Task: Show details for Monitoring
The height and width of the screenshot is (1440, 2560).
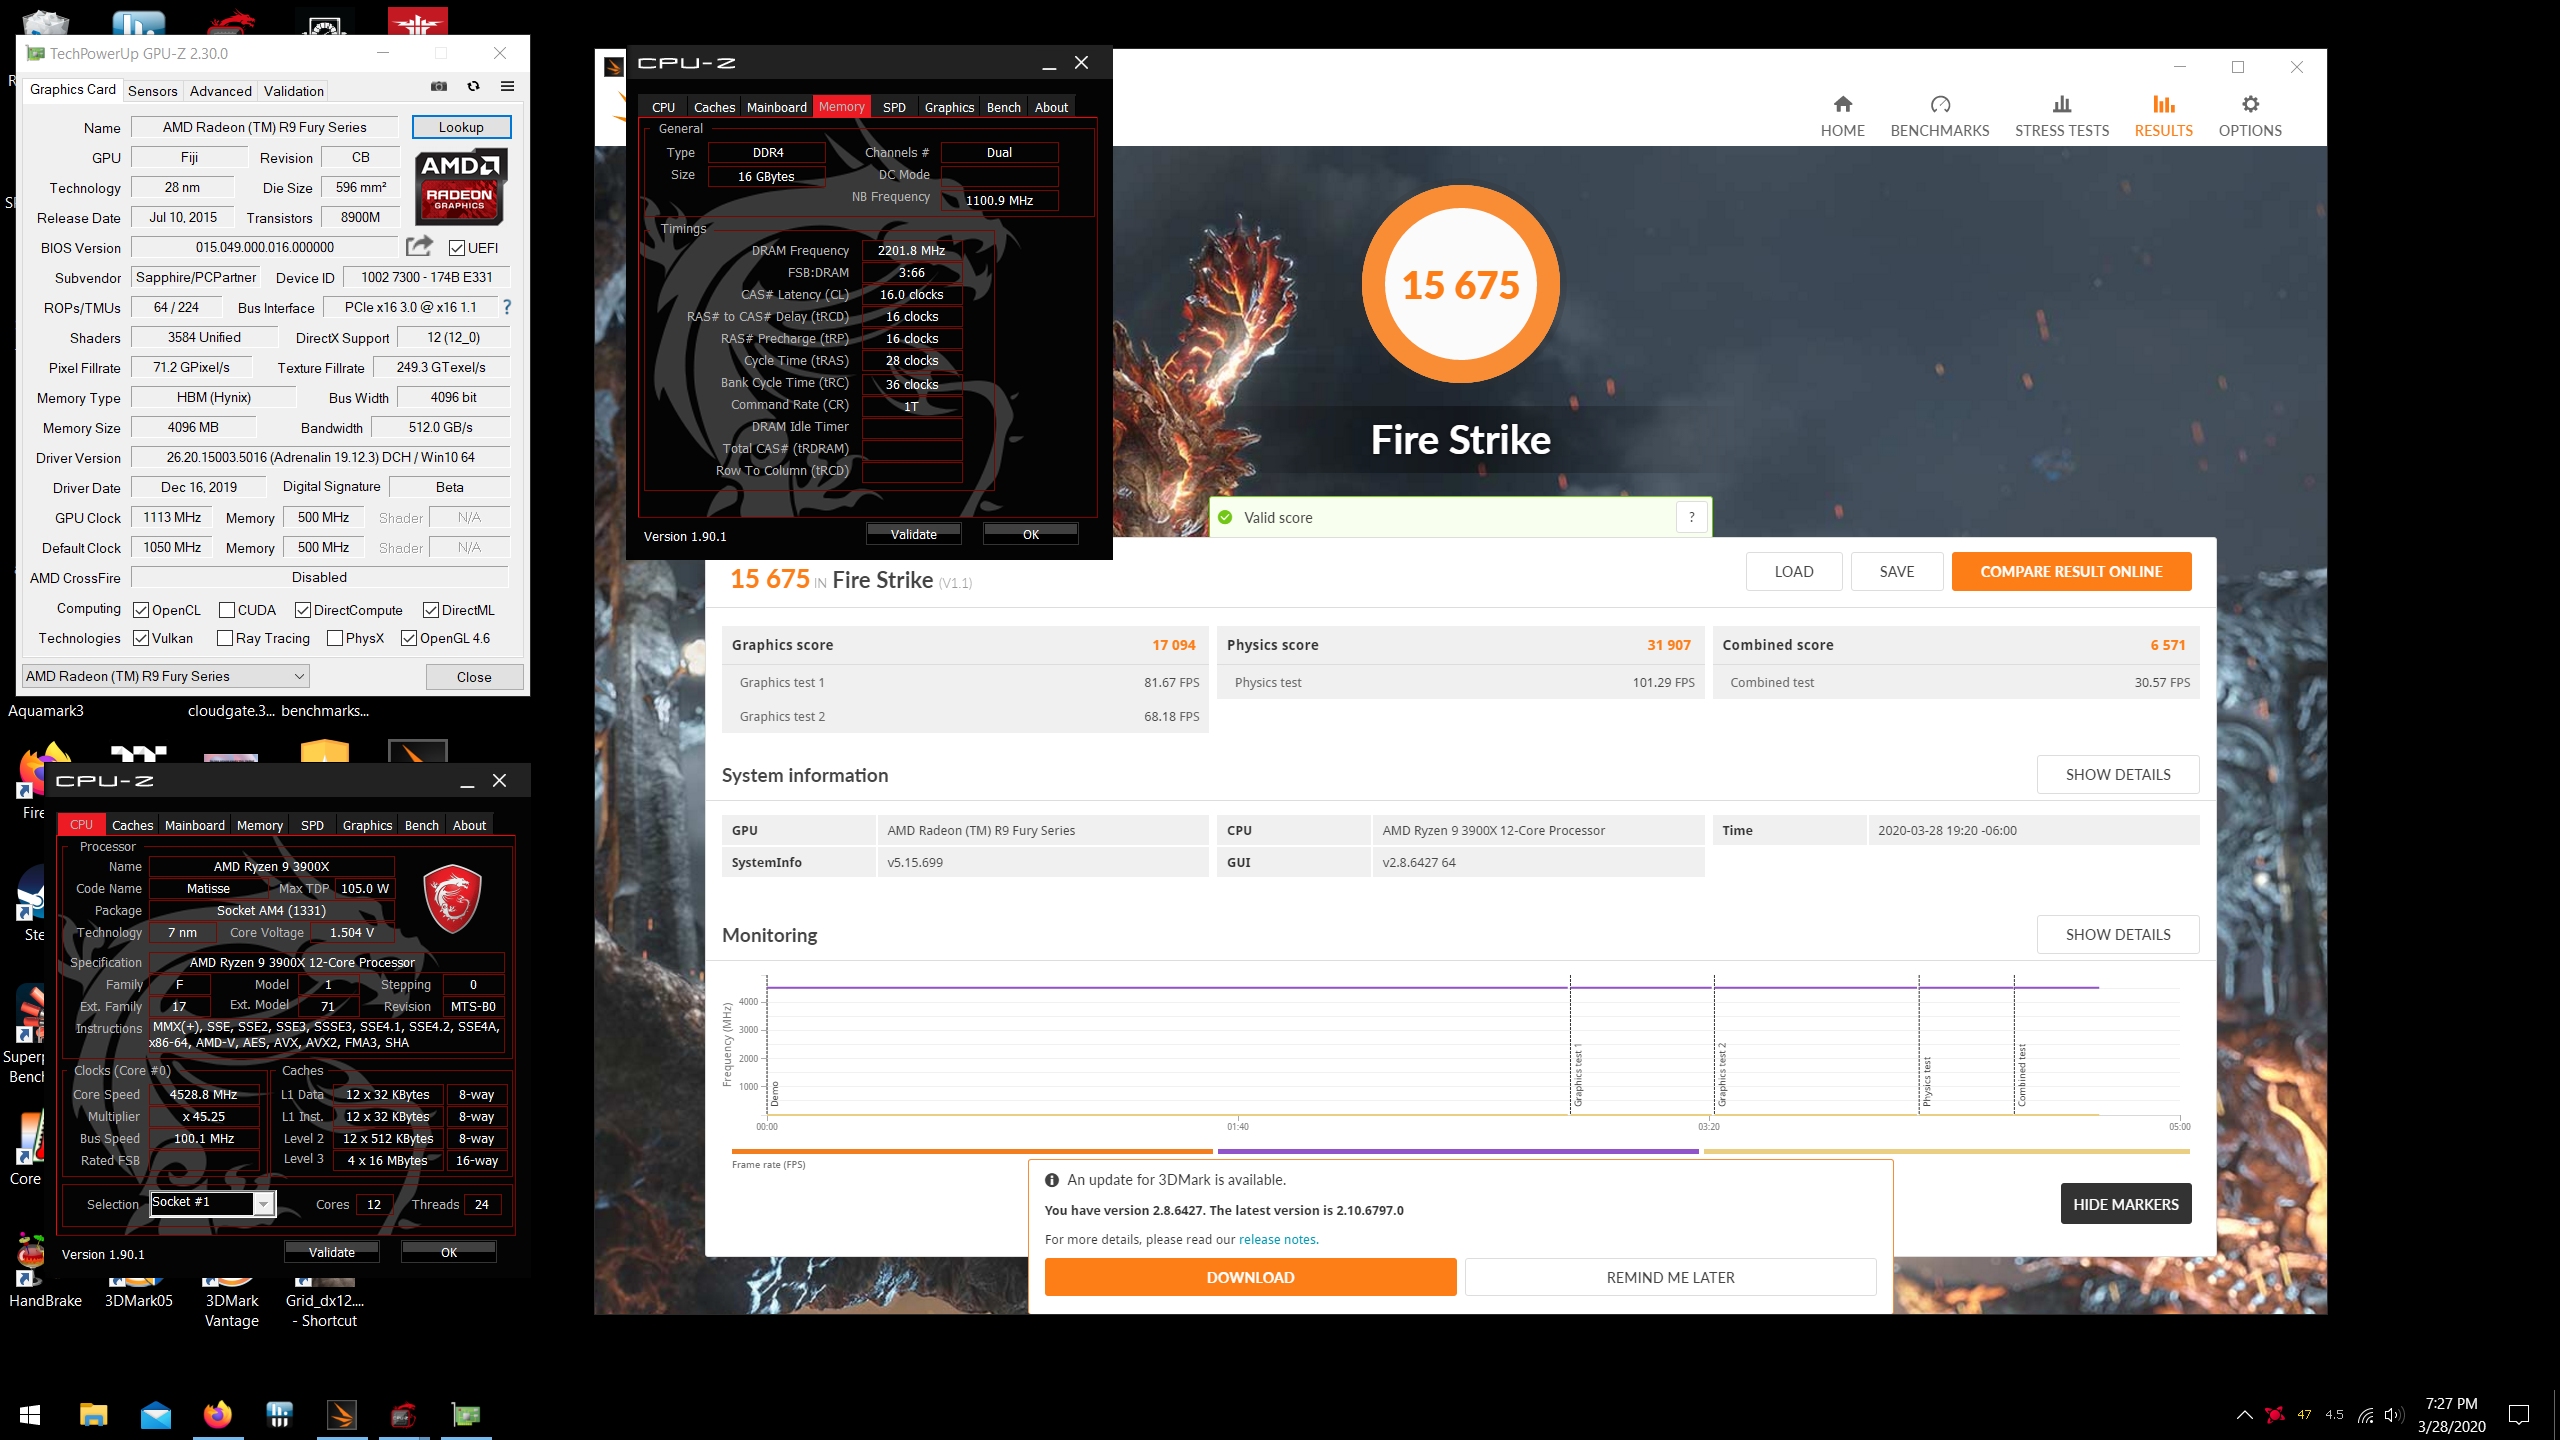Action: click(x=2118, y=934)
